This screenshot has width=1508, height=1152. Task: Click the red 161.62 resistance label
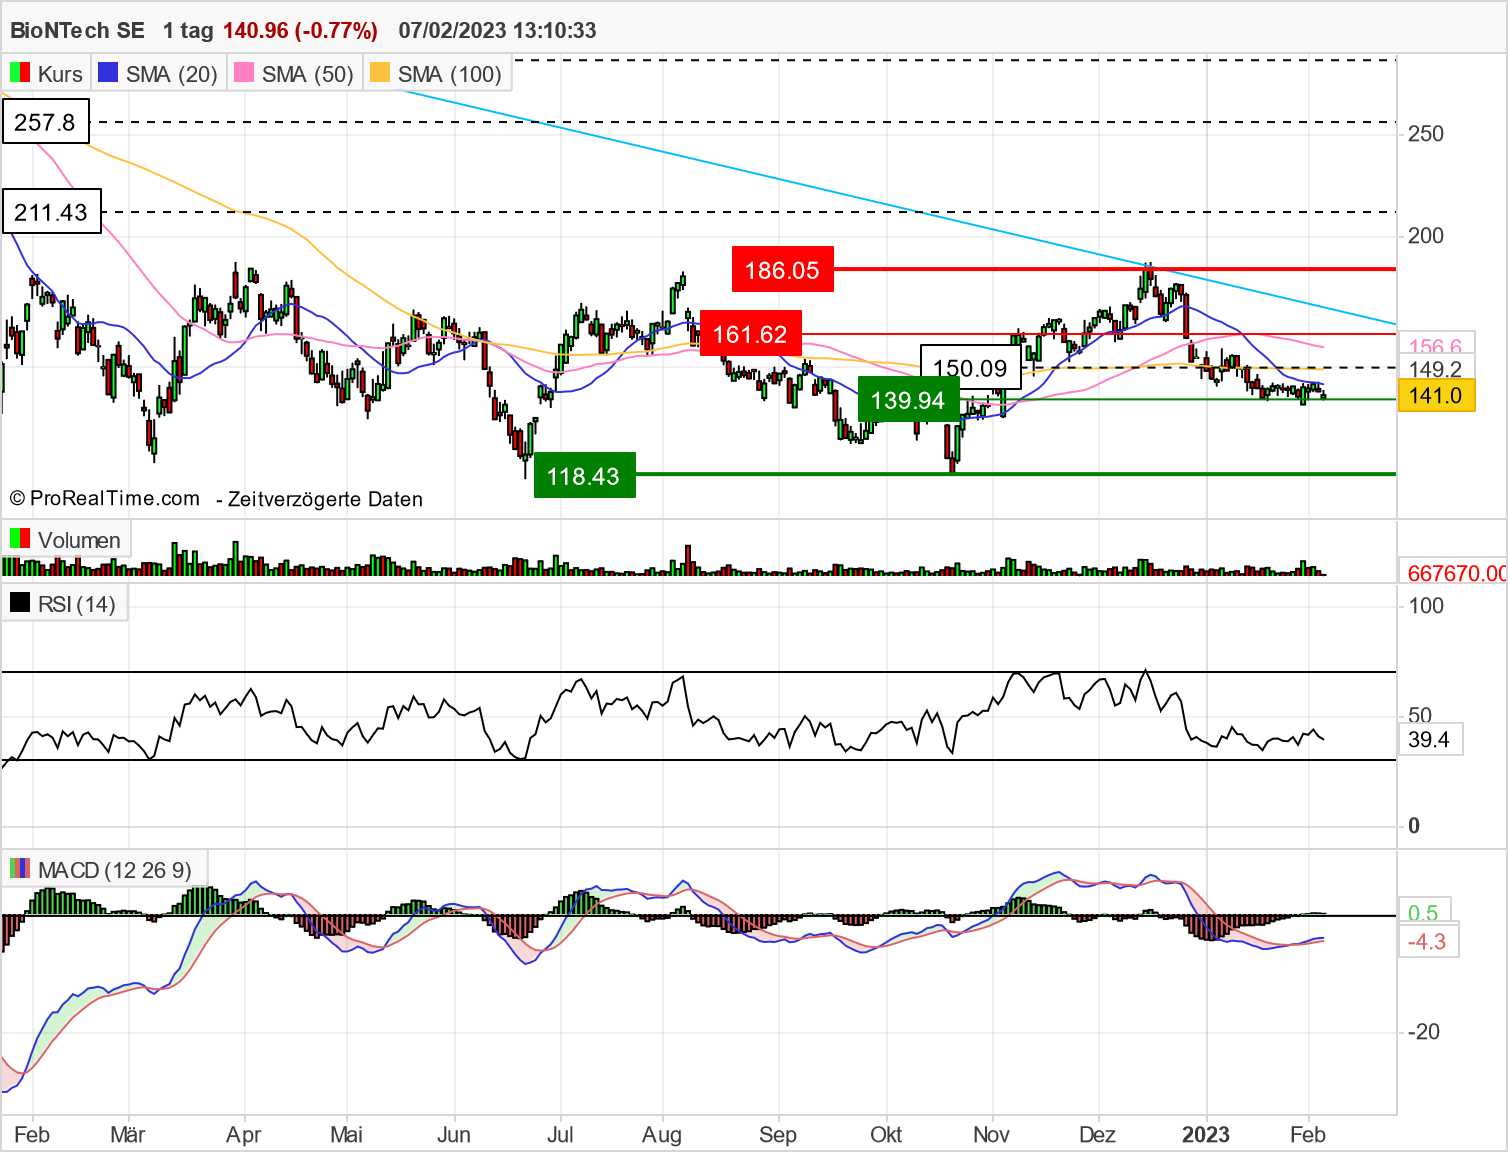(x=750, y=333)
